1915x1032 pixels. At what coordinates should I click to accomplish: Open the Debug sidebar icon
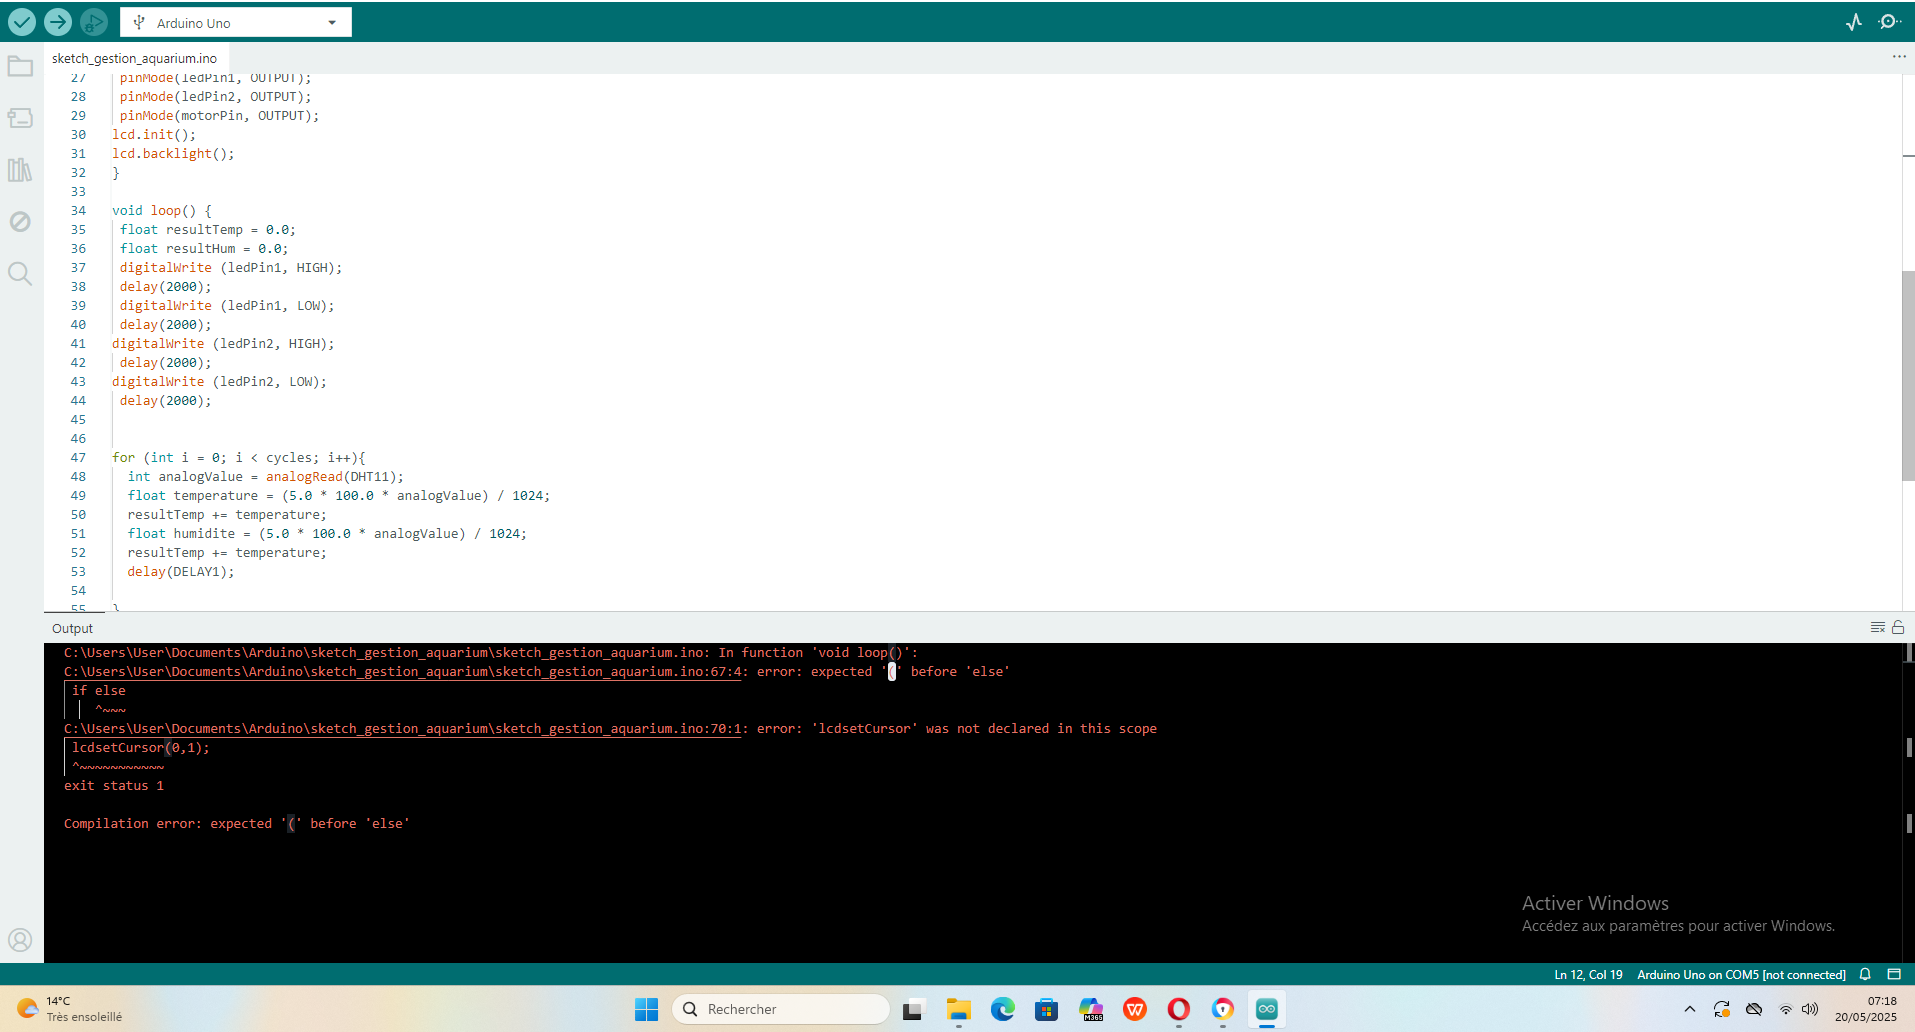20,221
